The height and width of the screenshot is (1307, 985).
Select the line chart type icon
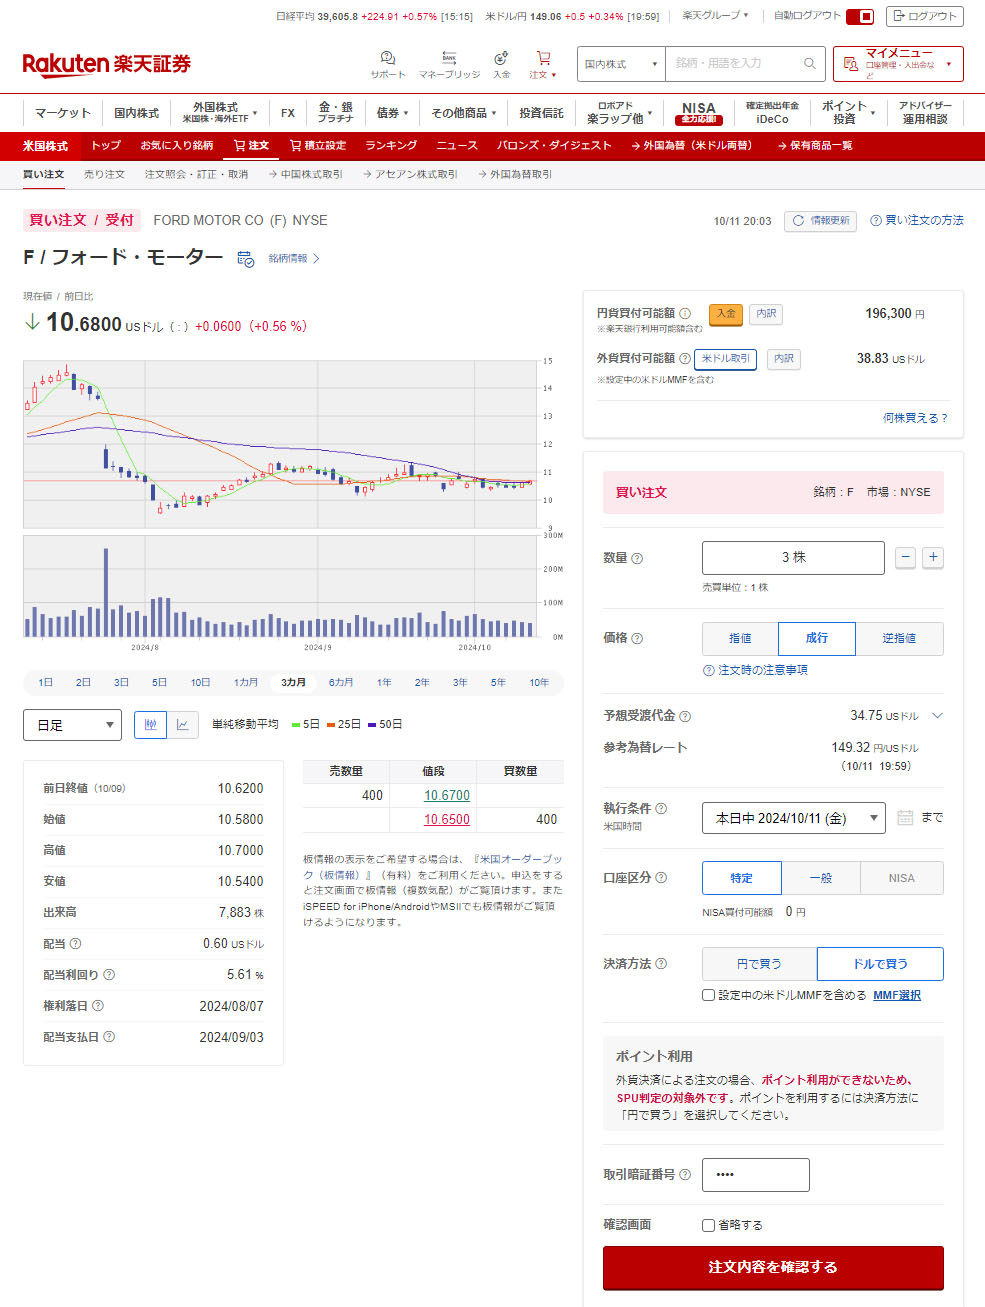tap(182, 725)
